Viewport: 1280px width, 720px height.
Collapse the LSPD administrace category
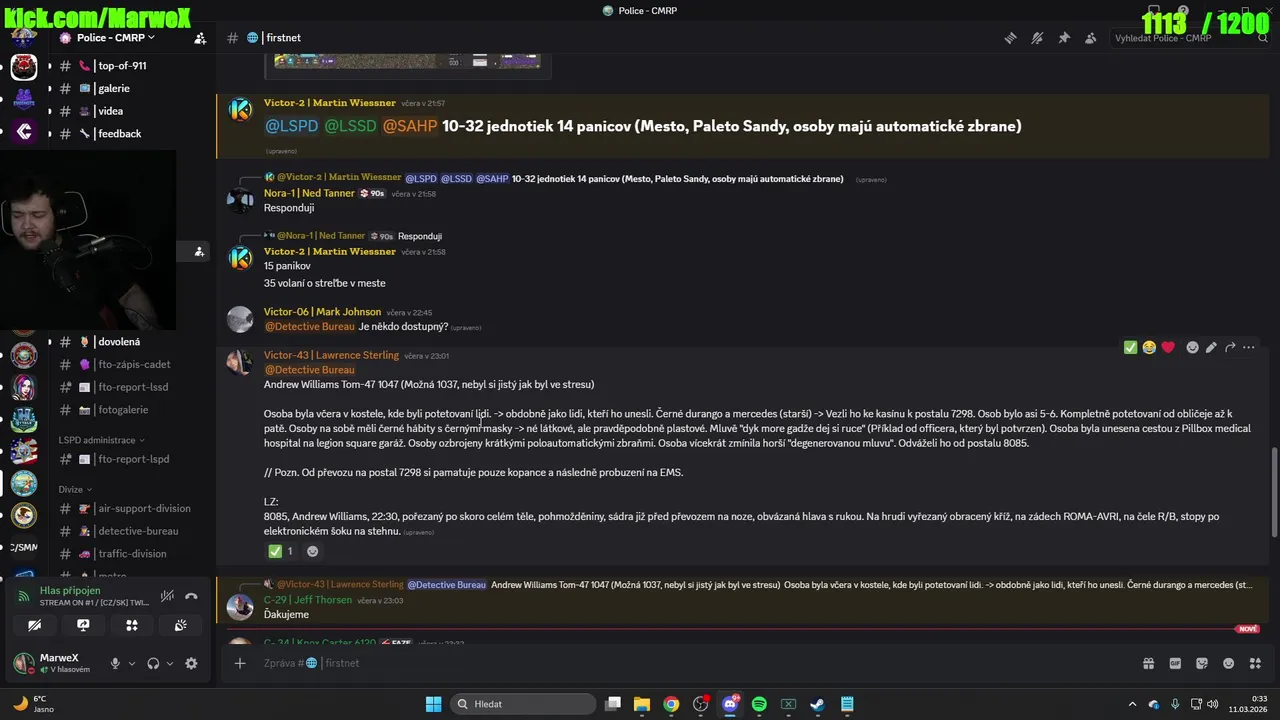[x=100, y=440]
